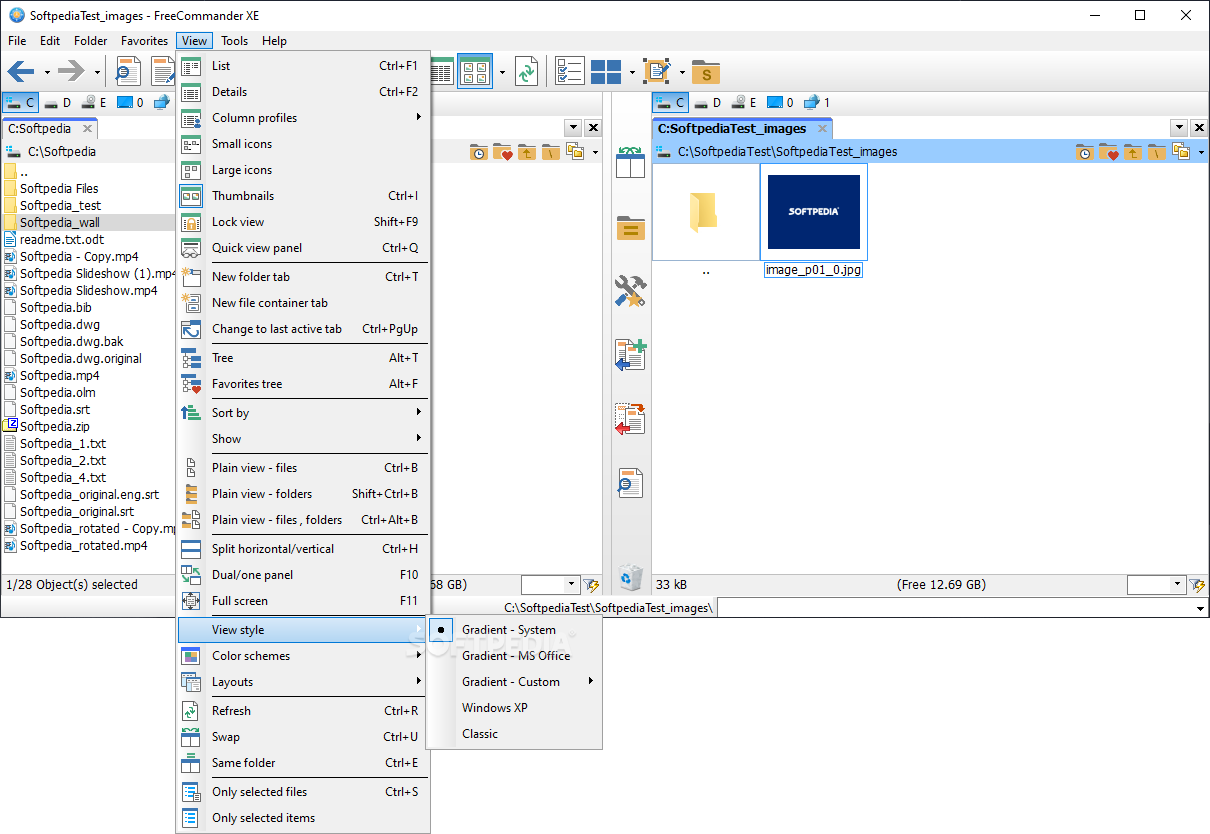This screenshot has height=834, width=1210.
Task: Expand the Show submenu
Action: (x=303, y=439)
